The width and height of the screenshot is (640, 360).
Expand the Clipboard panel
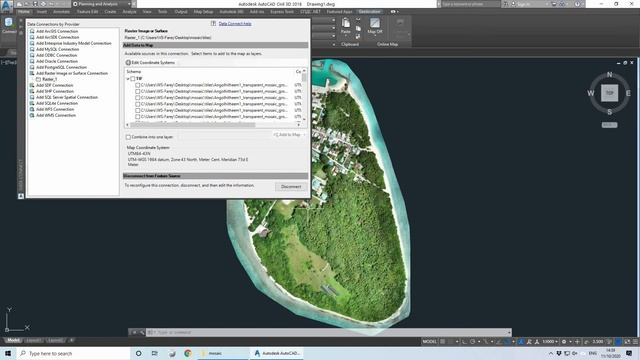[x=350, y=44]
